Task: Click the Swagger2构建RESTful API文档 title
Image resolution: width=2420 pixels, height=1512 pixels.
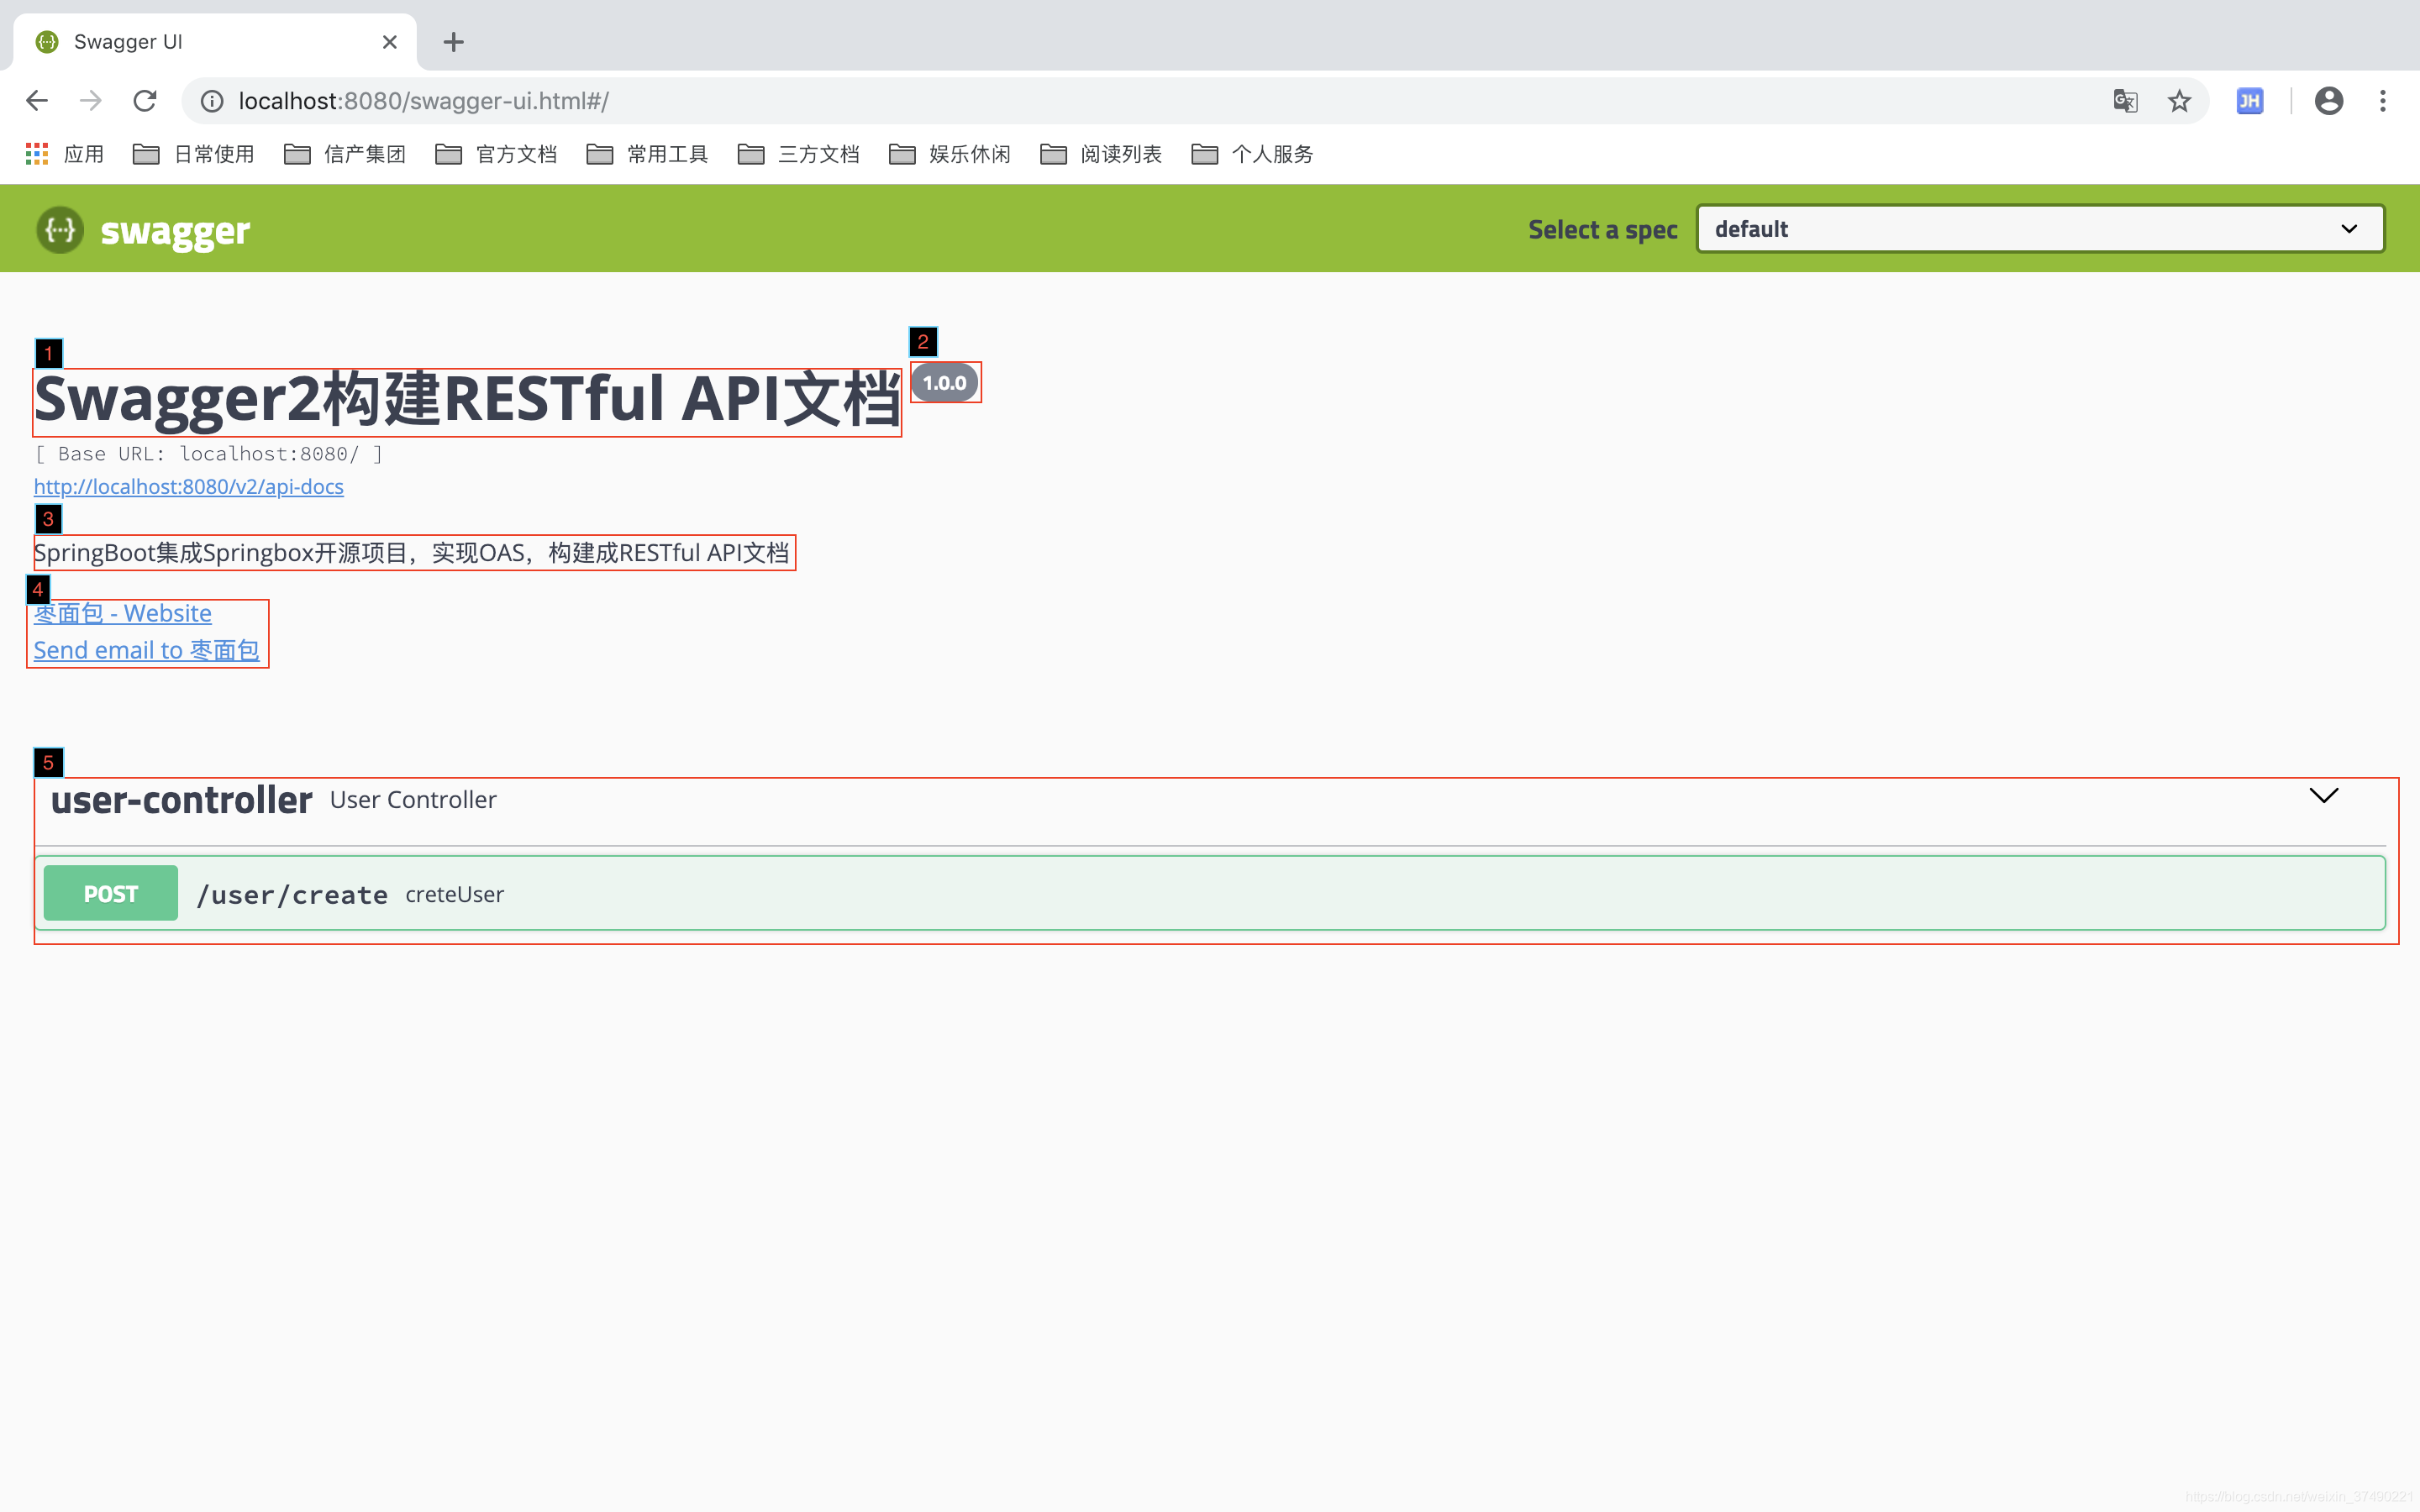Action: [467, 401]
